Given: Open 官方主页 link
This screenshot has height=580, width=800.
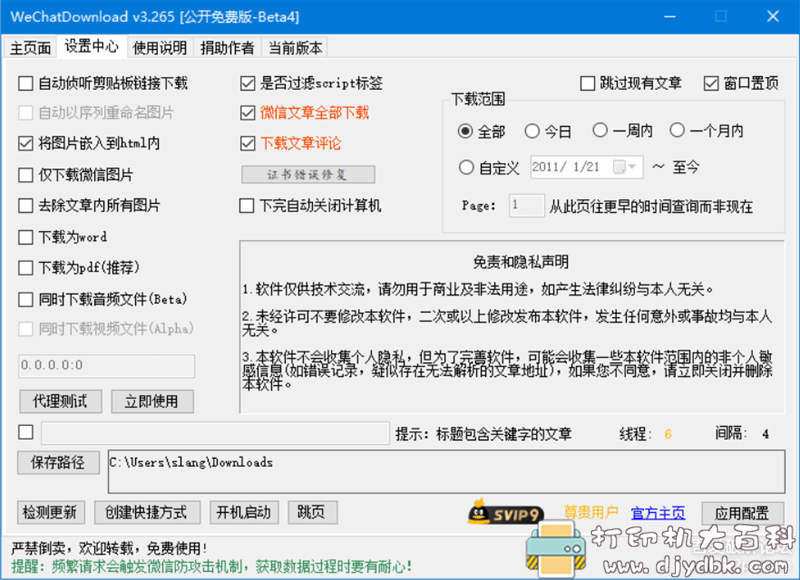Looking at the screenshot, I should pyautogui.click(x=658, y=513).
